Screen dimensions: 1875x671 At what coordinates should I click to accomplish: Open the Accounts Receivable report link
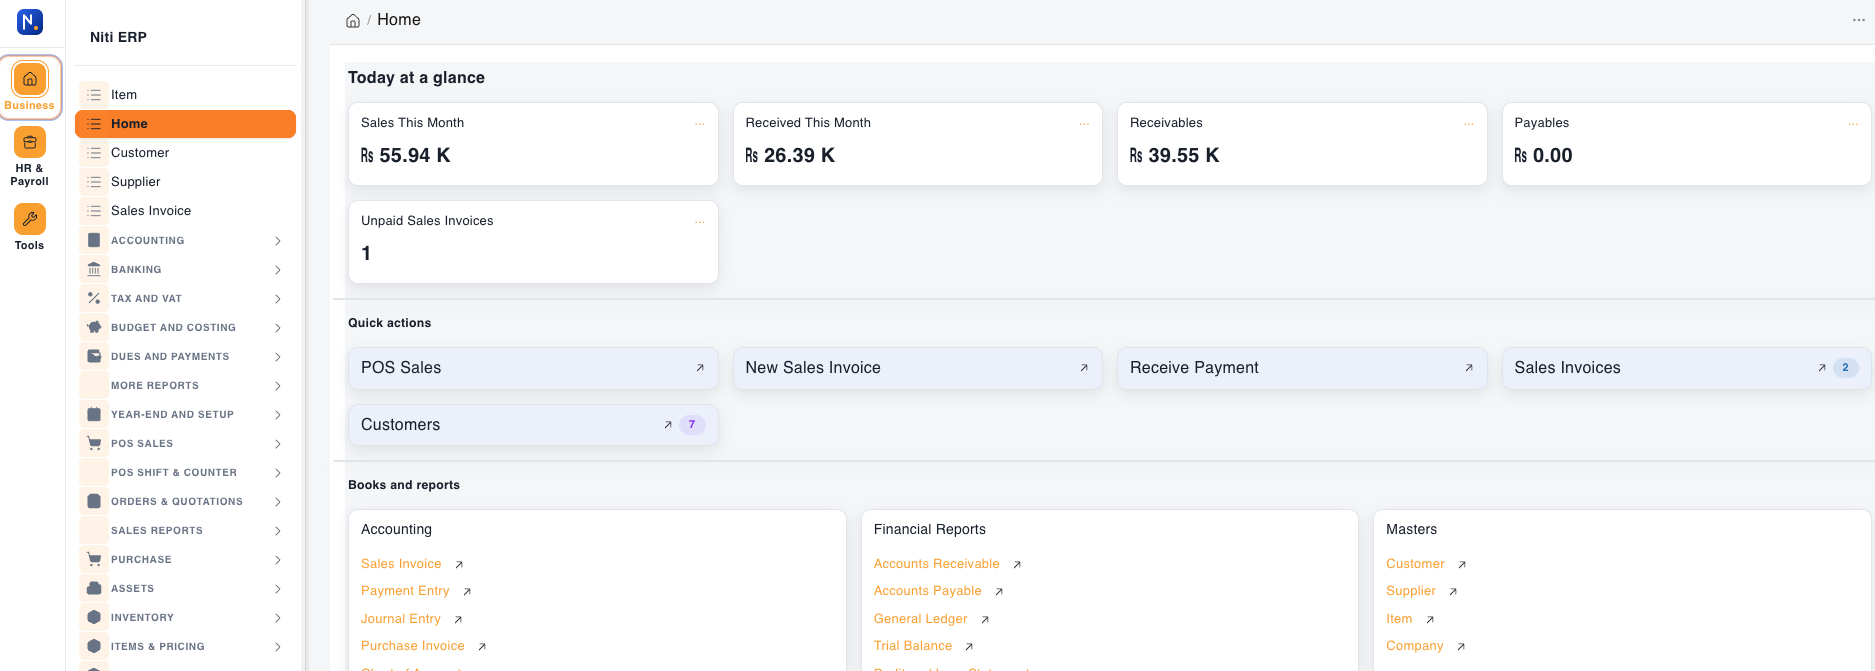(937, 564)
